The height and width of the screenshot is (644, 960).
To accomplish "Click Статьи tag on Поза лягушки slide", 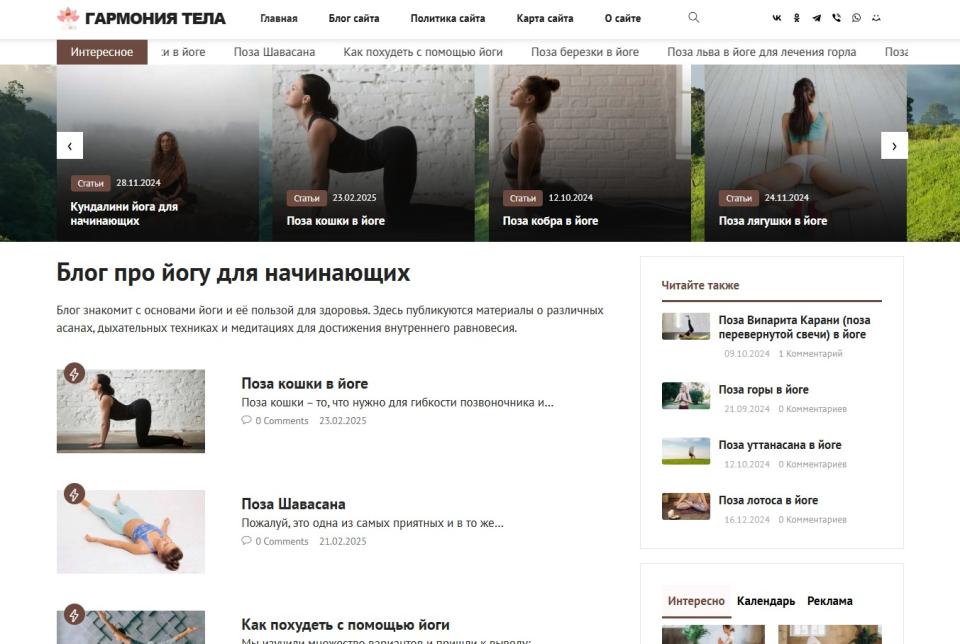I will (738, 198).
